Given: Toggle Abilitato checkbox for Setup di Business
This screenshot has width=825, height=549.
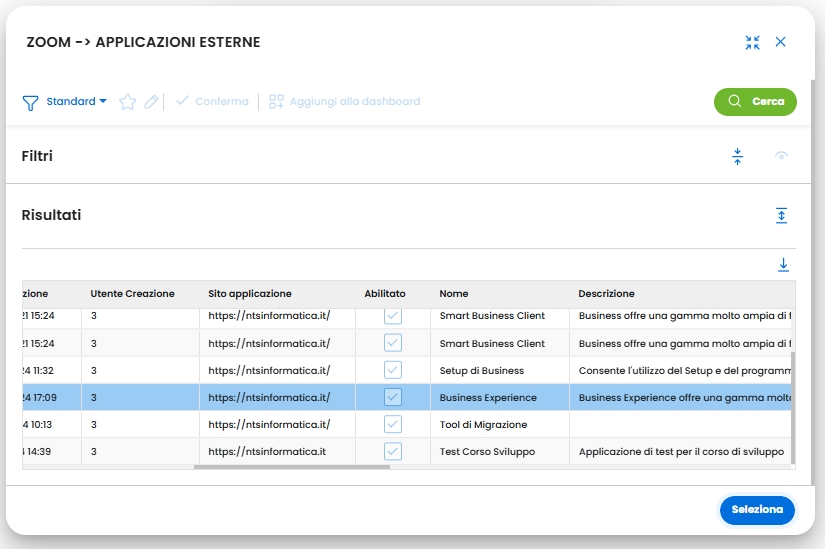Looking at the screenshot, I should (x=393, y=370).
